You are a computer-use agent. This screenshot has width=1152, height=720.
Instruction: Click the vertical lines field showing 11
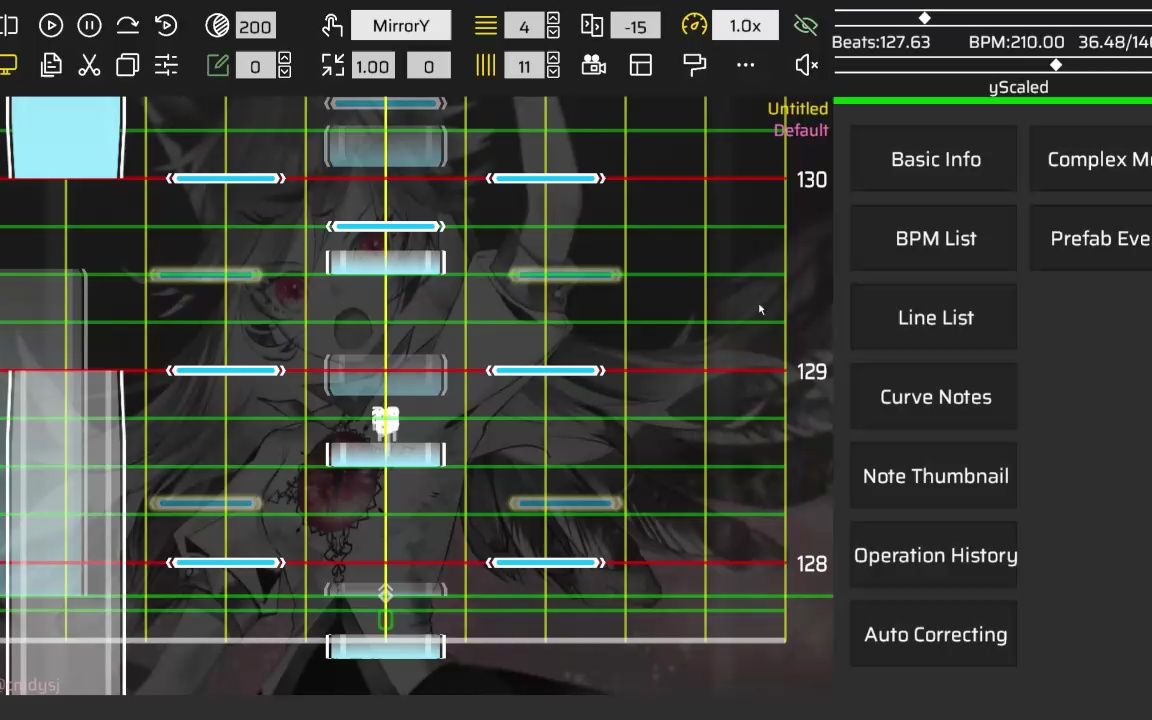524,66
